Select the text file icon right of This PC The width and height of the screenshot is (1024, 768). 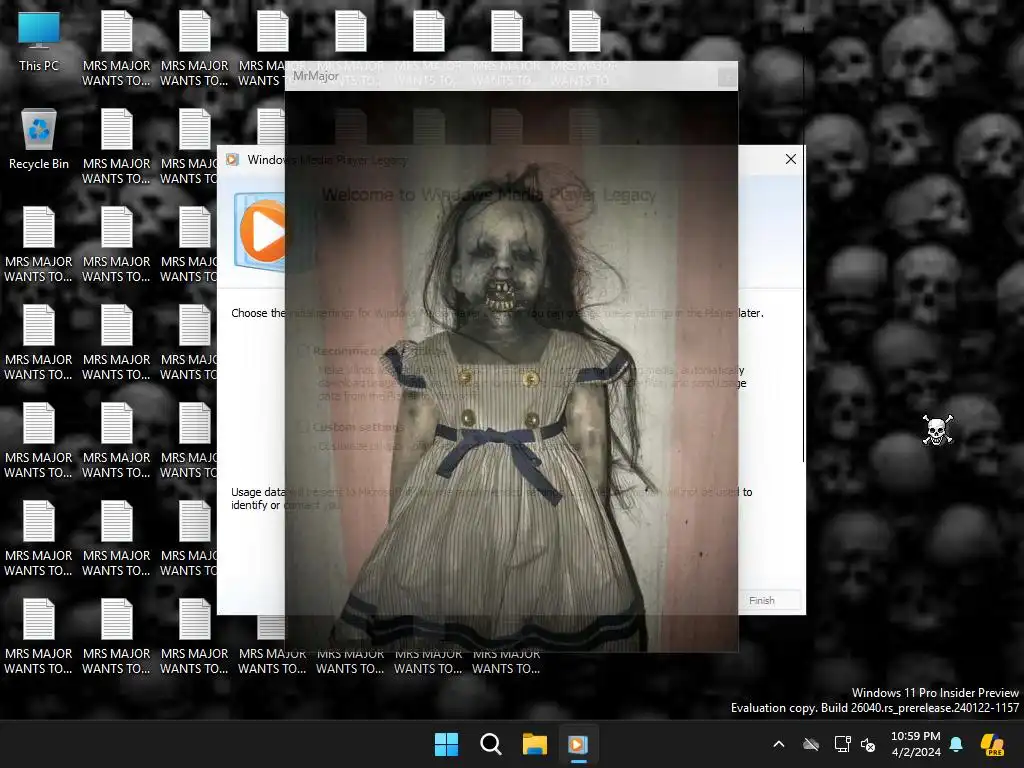tap(116, 48)
